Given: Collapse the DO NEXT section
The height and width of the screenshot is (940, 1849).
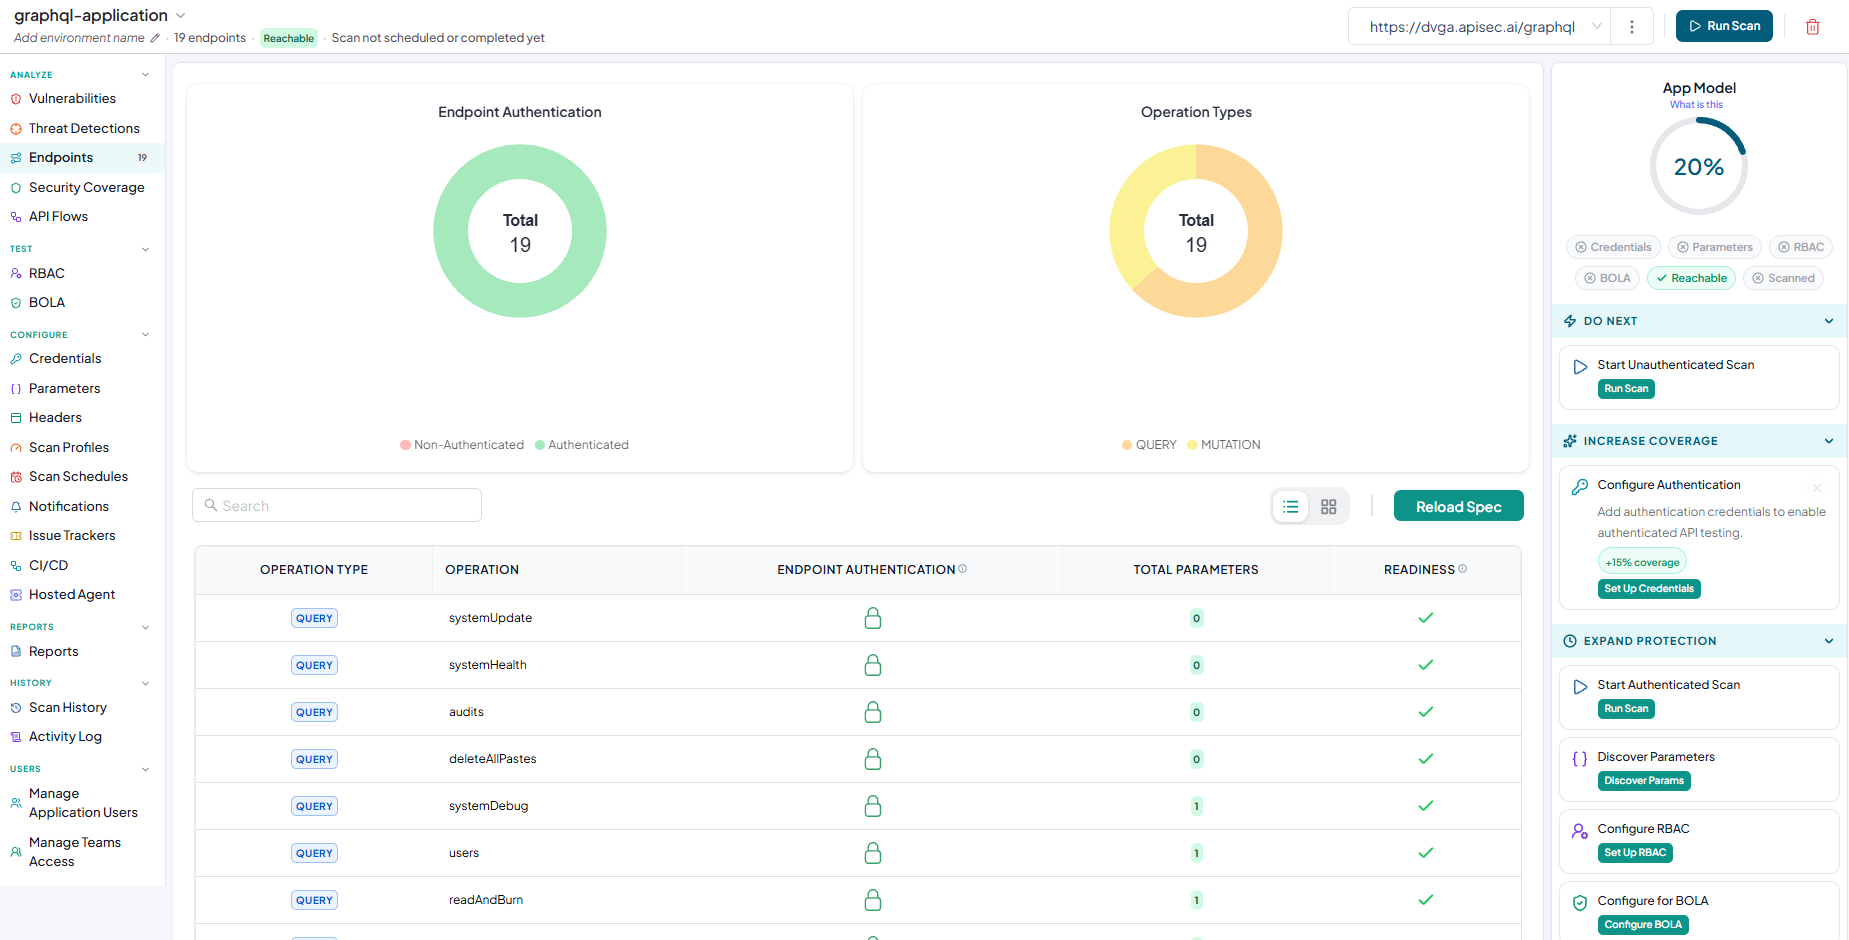Looking at the screenshot, I should (x=1829, y=321).
